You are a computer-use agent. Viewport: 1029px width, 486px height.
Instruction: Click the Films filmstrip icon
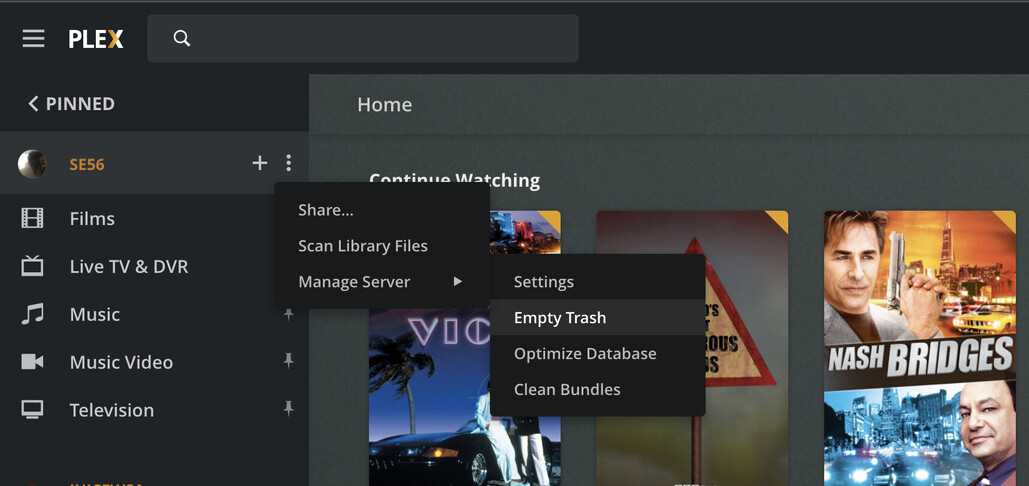32,218
